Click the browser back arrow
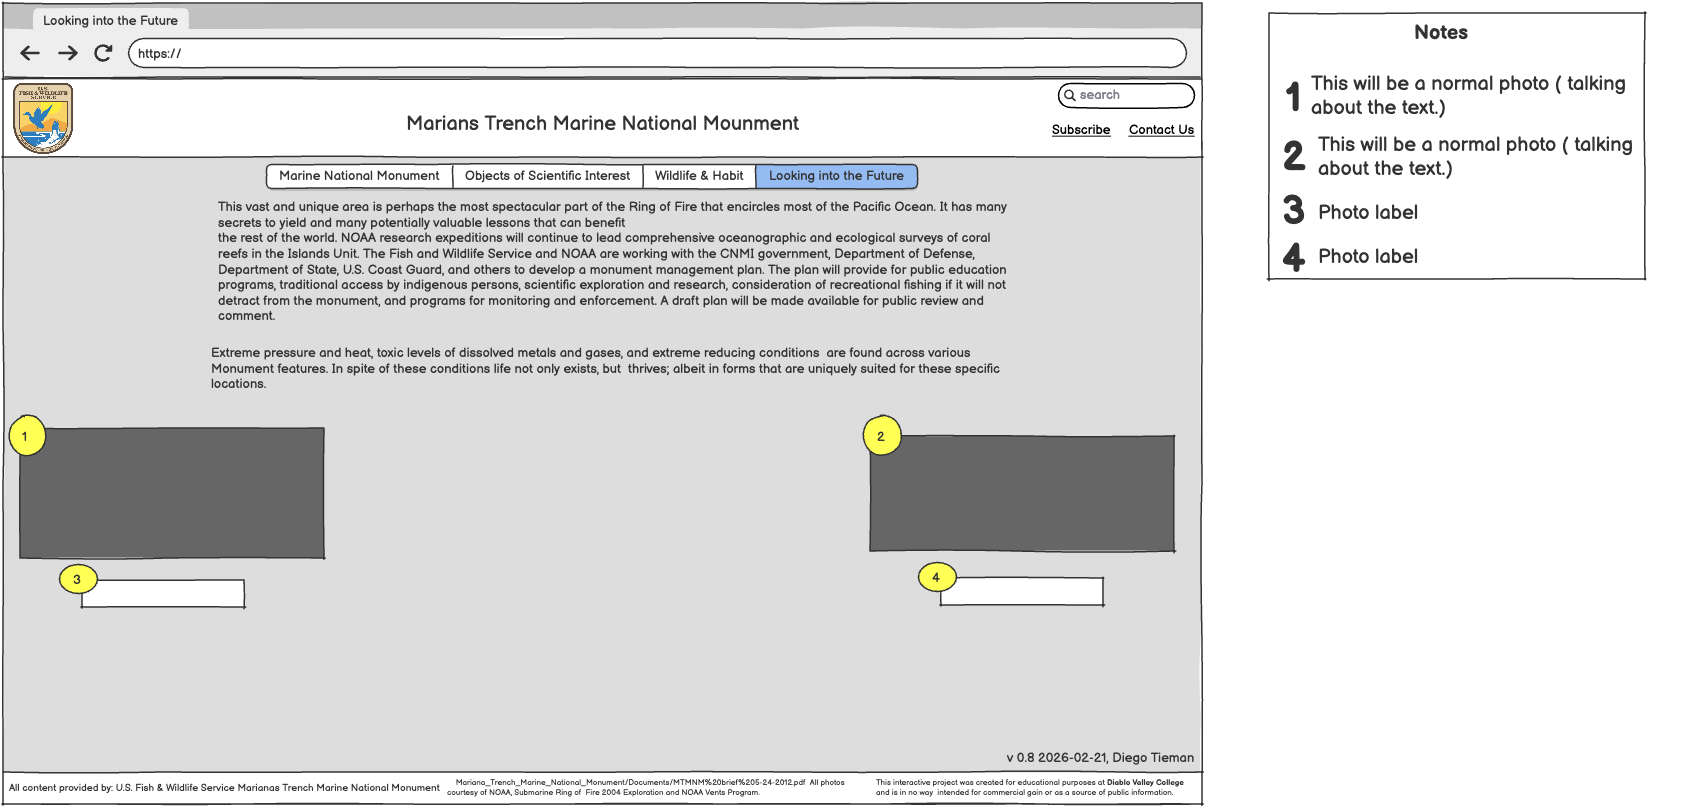 click(x=30, y=53)
